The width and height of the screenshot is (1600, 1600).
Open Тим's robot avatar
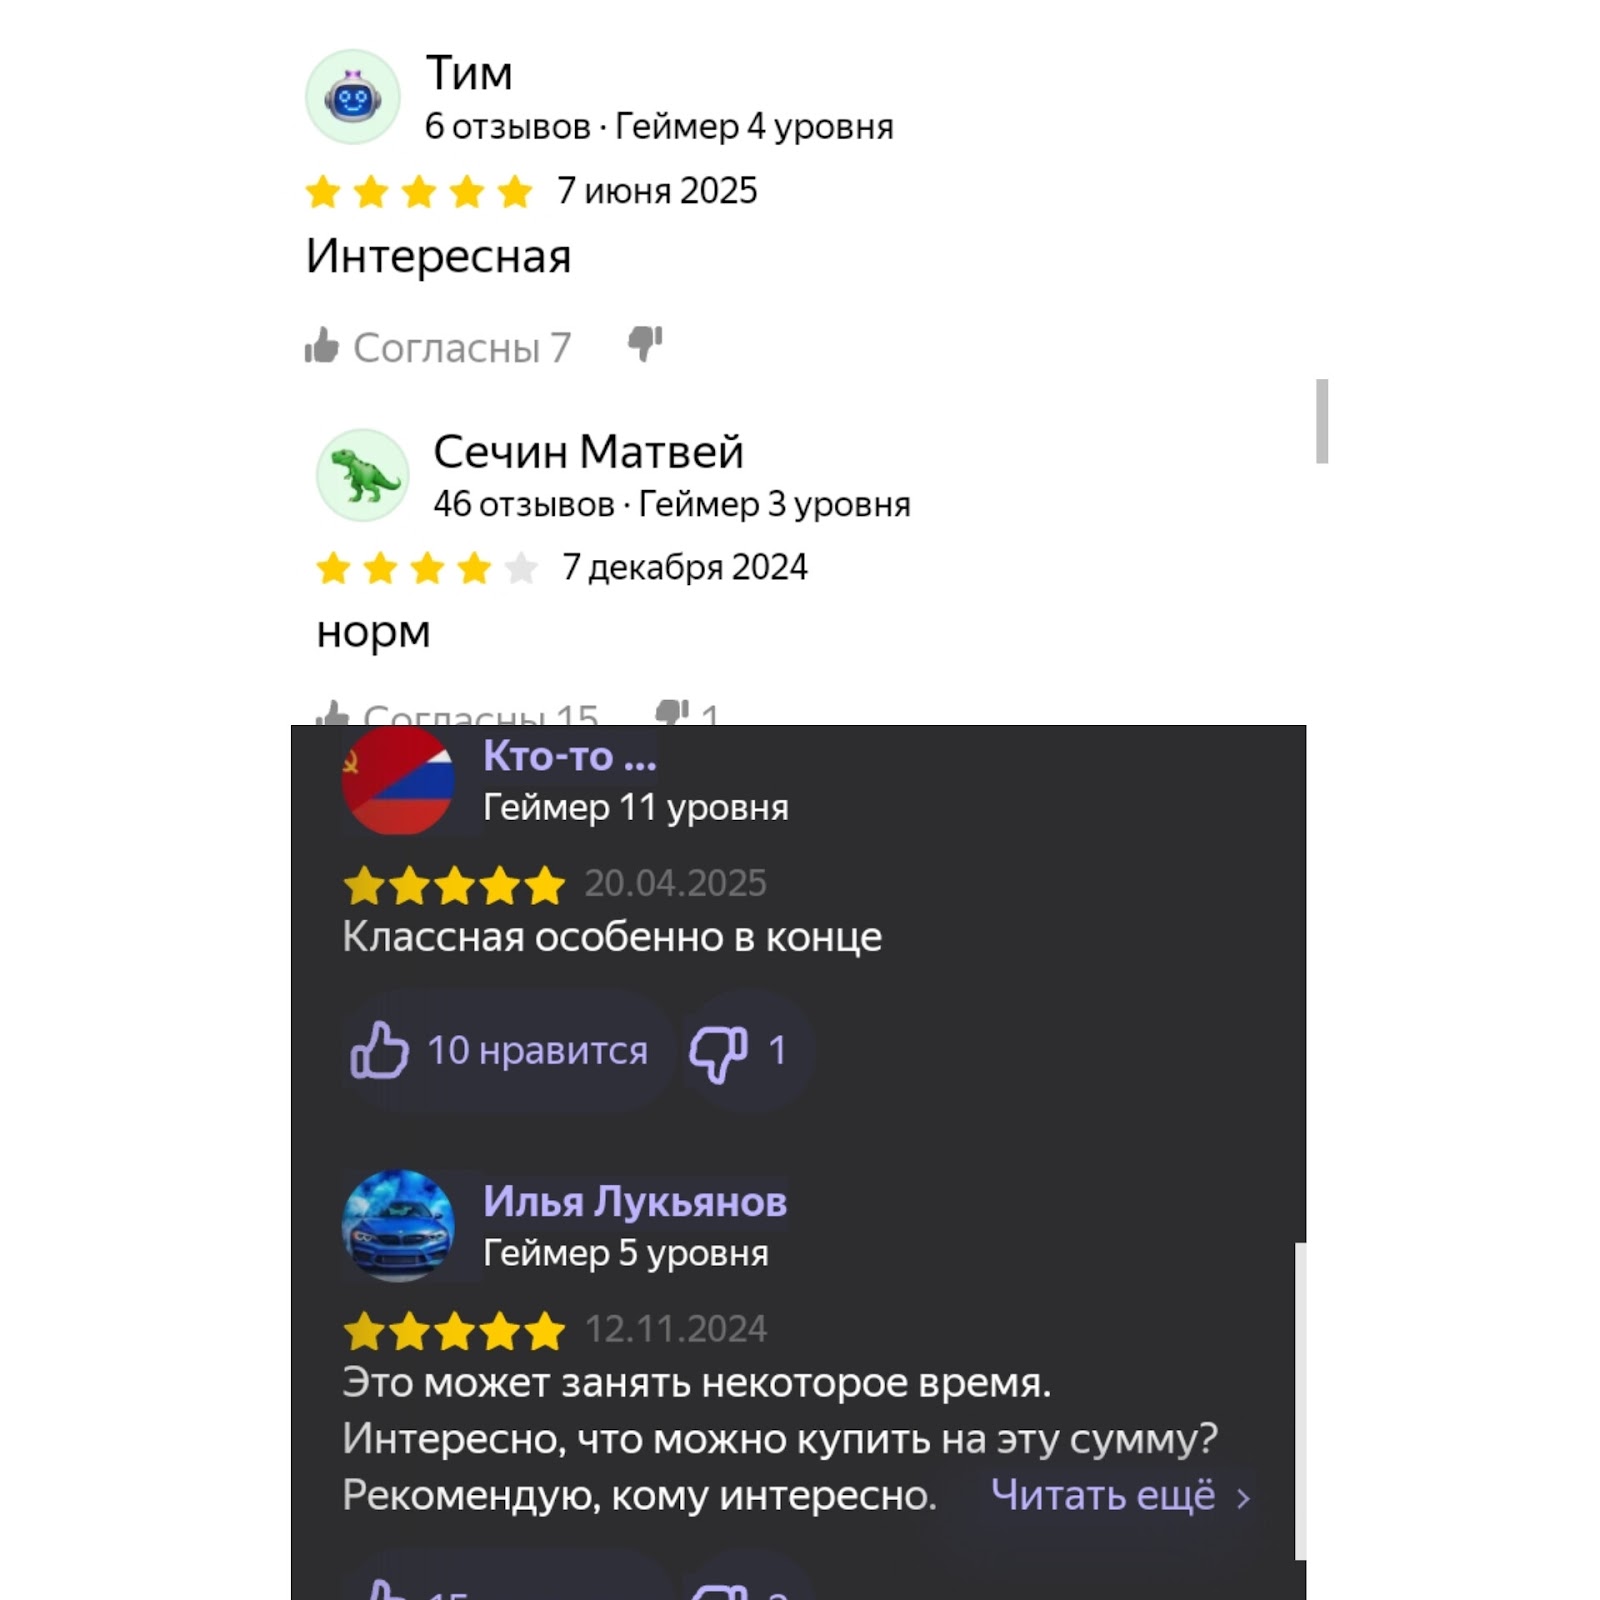point(353,97)
